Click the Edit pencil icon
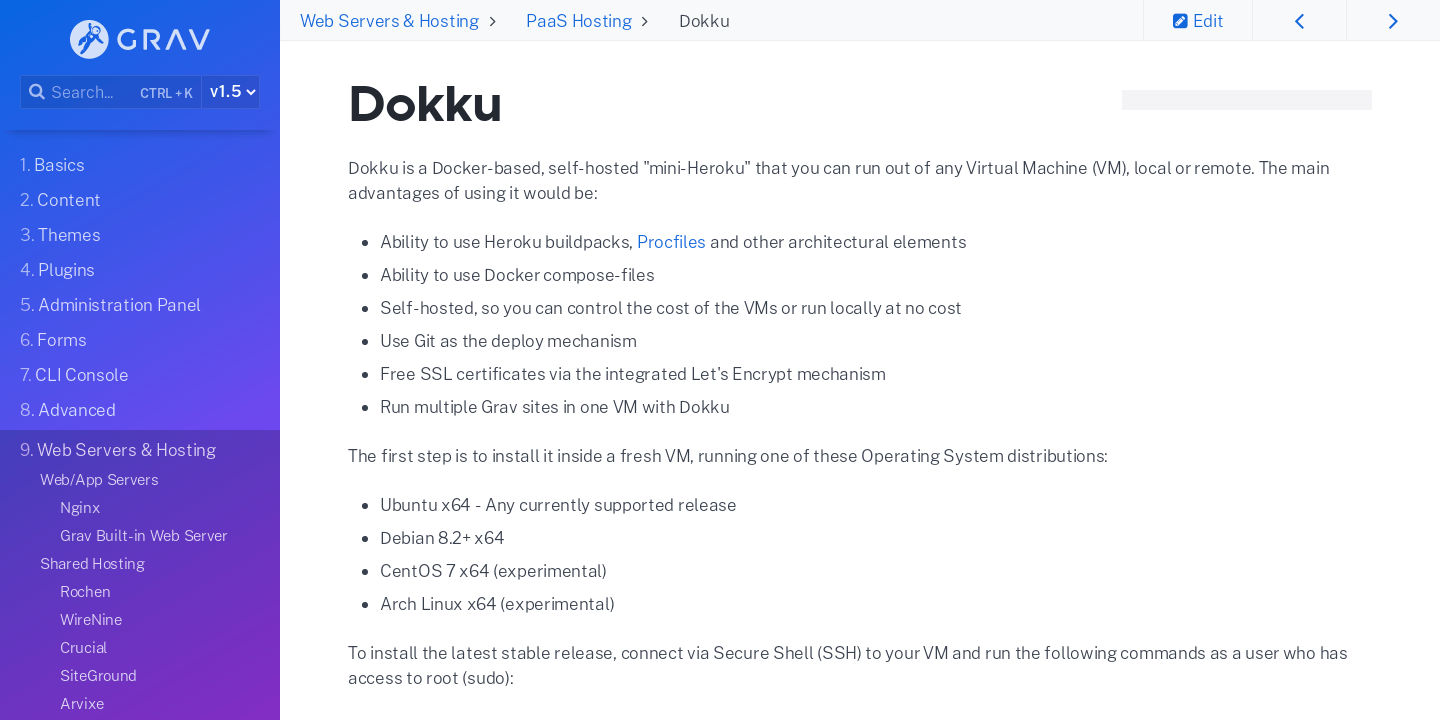Viewport: 1440px width, 720px height. point(1181,20)
